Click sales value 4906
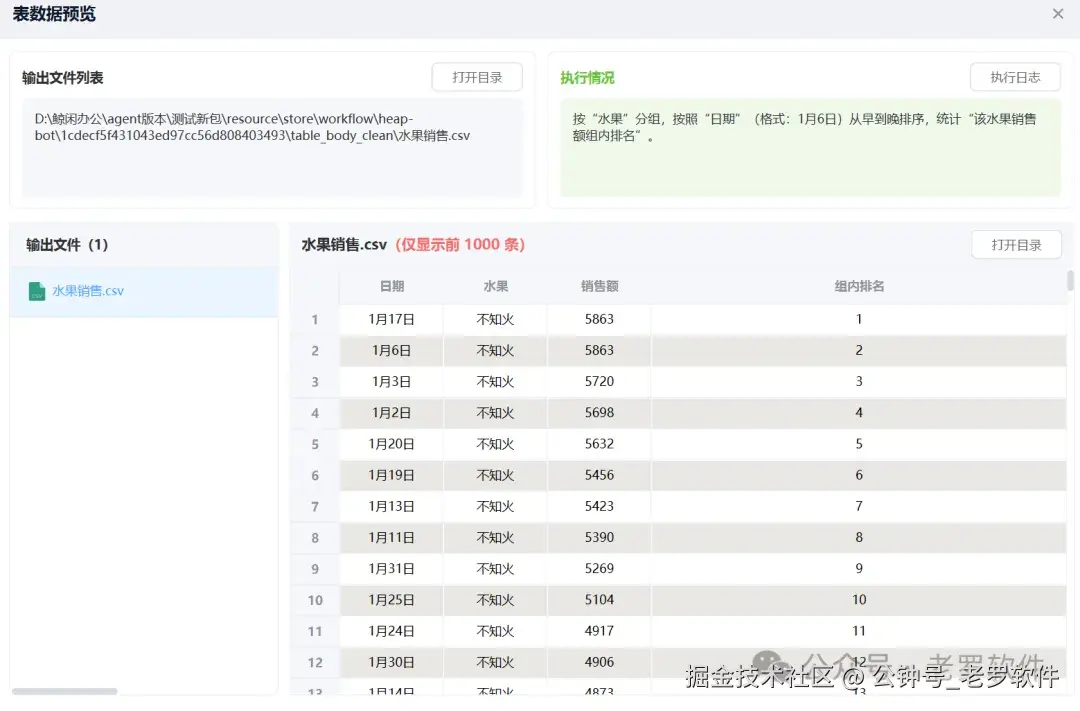This screenshot has height=711, width=1080. coord(599,662)
